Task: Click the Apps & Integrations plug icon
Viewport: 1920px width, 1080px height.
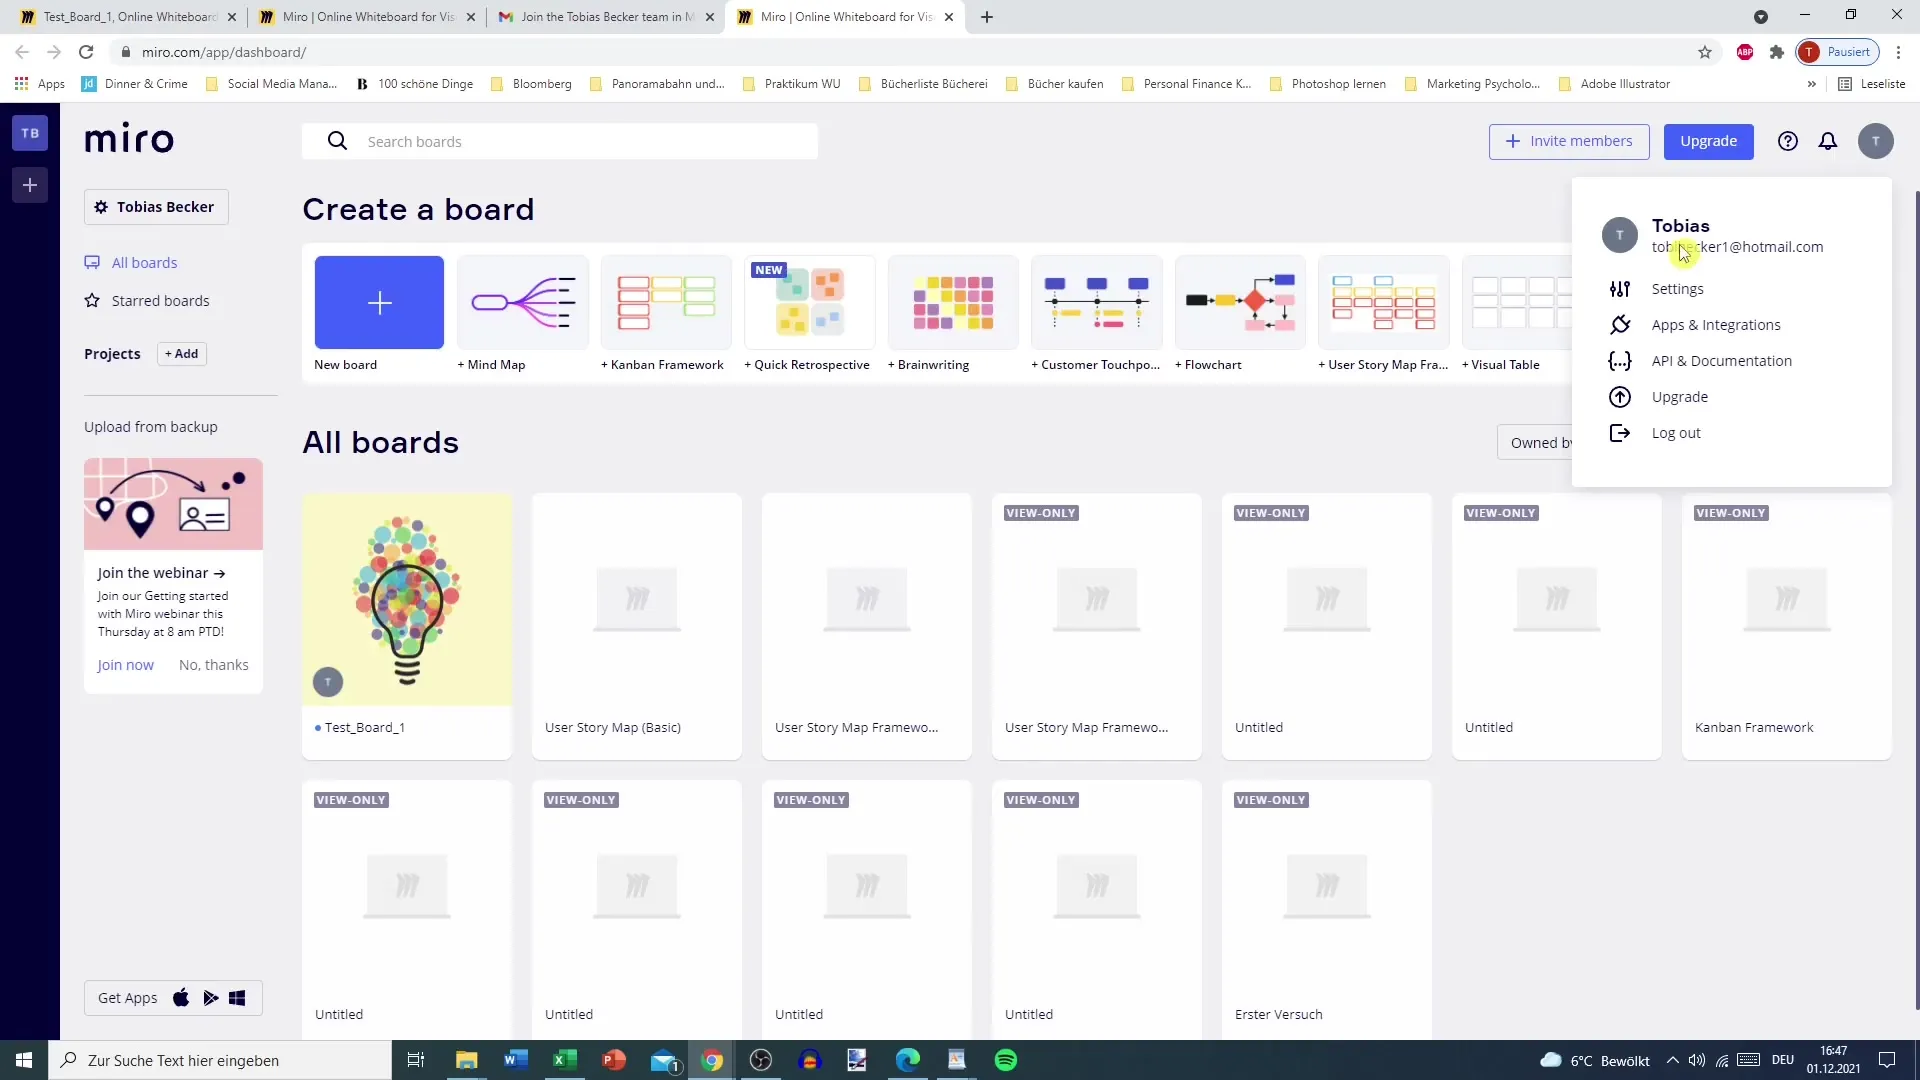Action: [1620, 325]
